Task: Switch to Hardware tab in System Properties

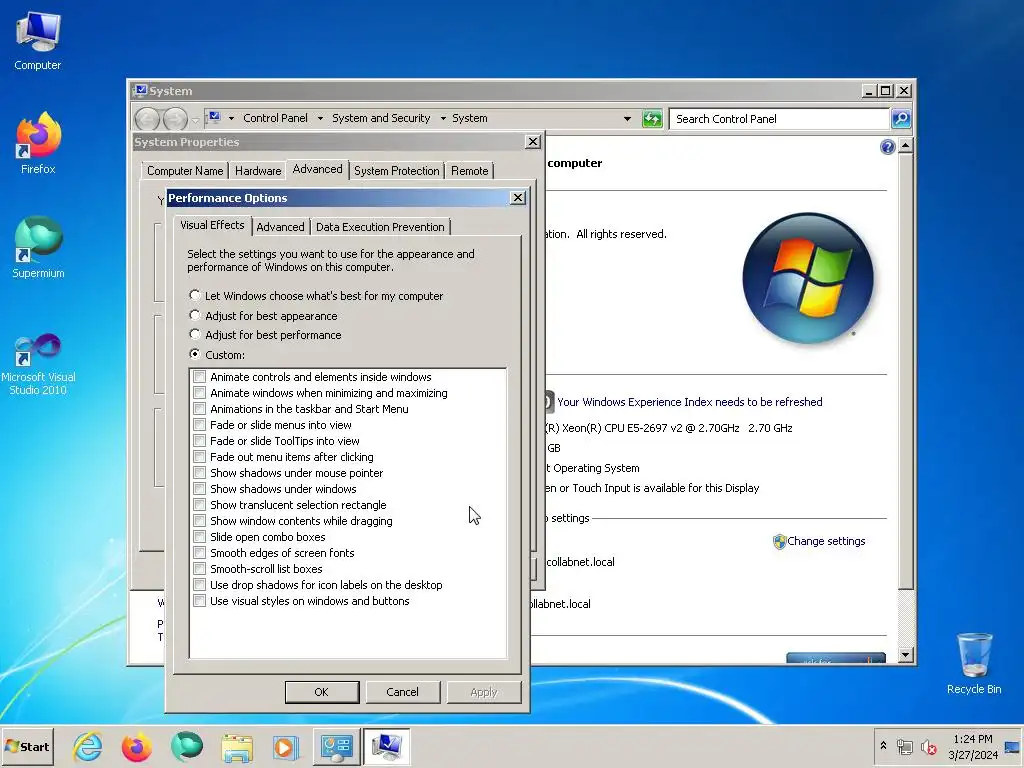Action: point(258,170)
